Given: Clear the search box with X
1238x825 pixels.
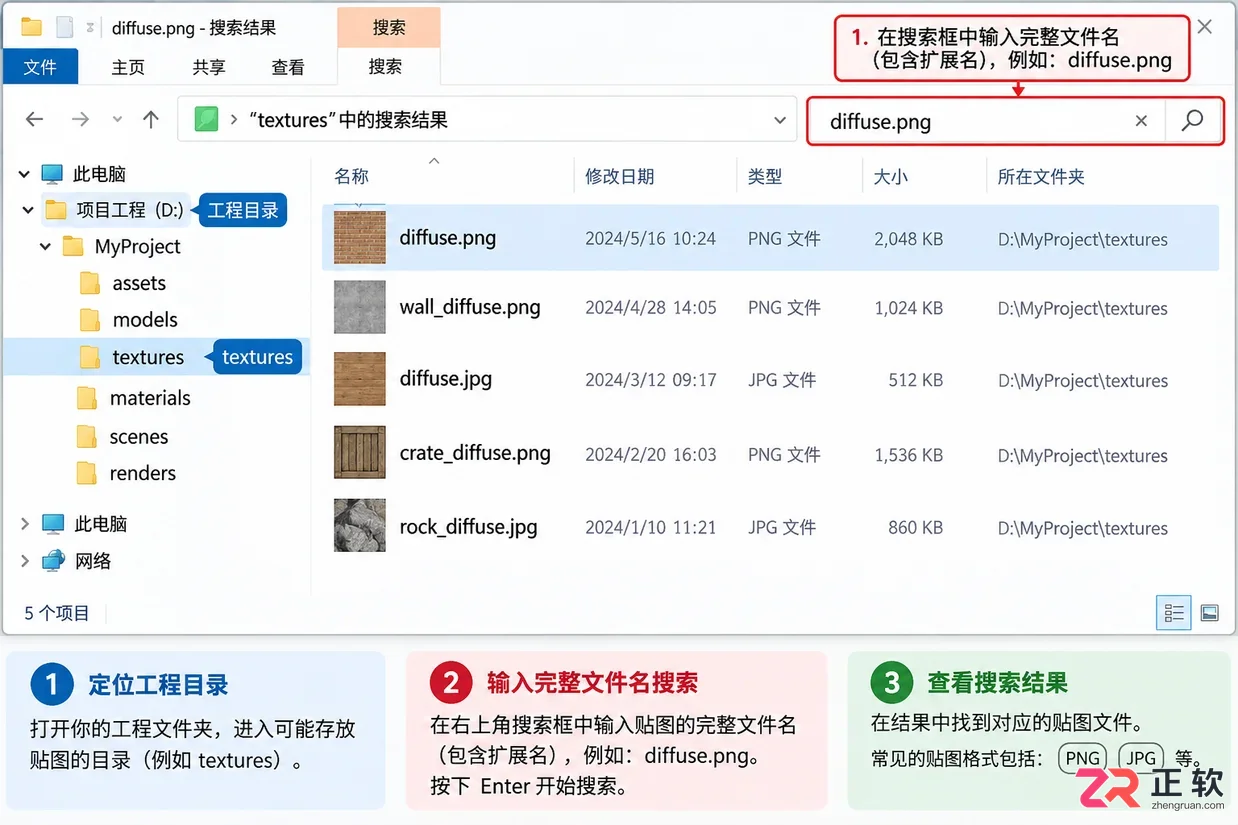Looking at the screenshot, I should (1141, 121).
